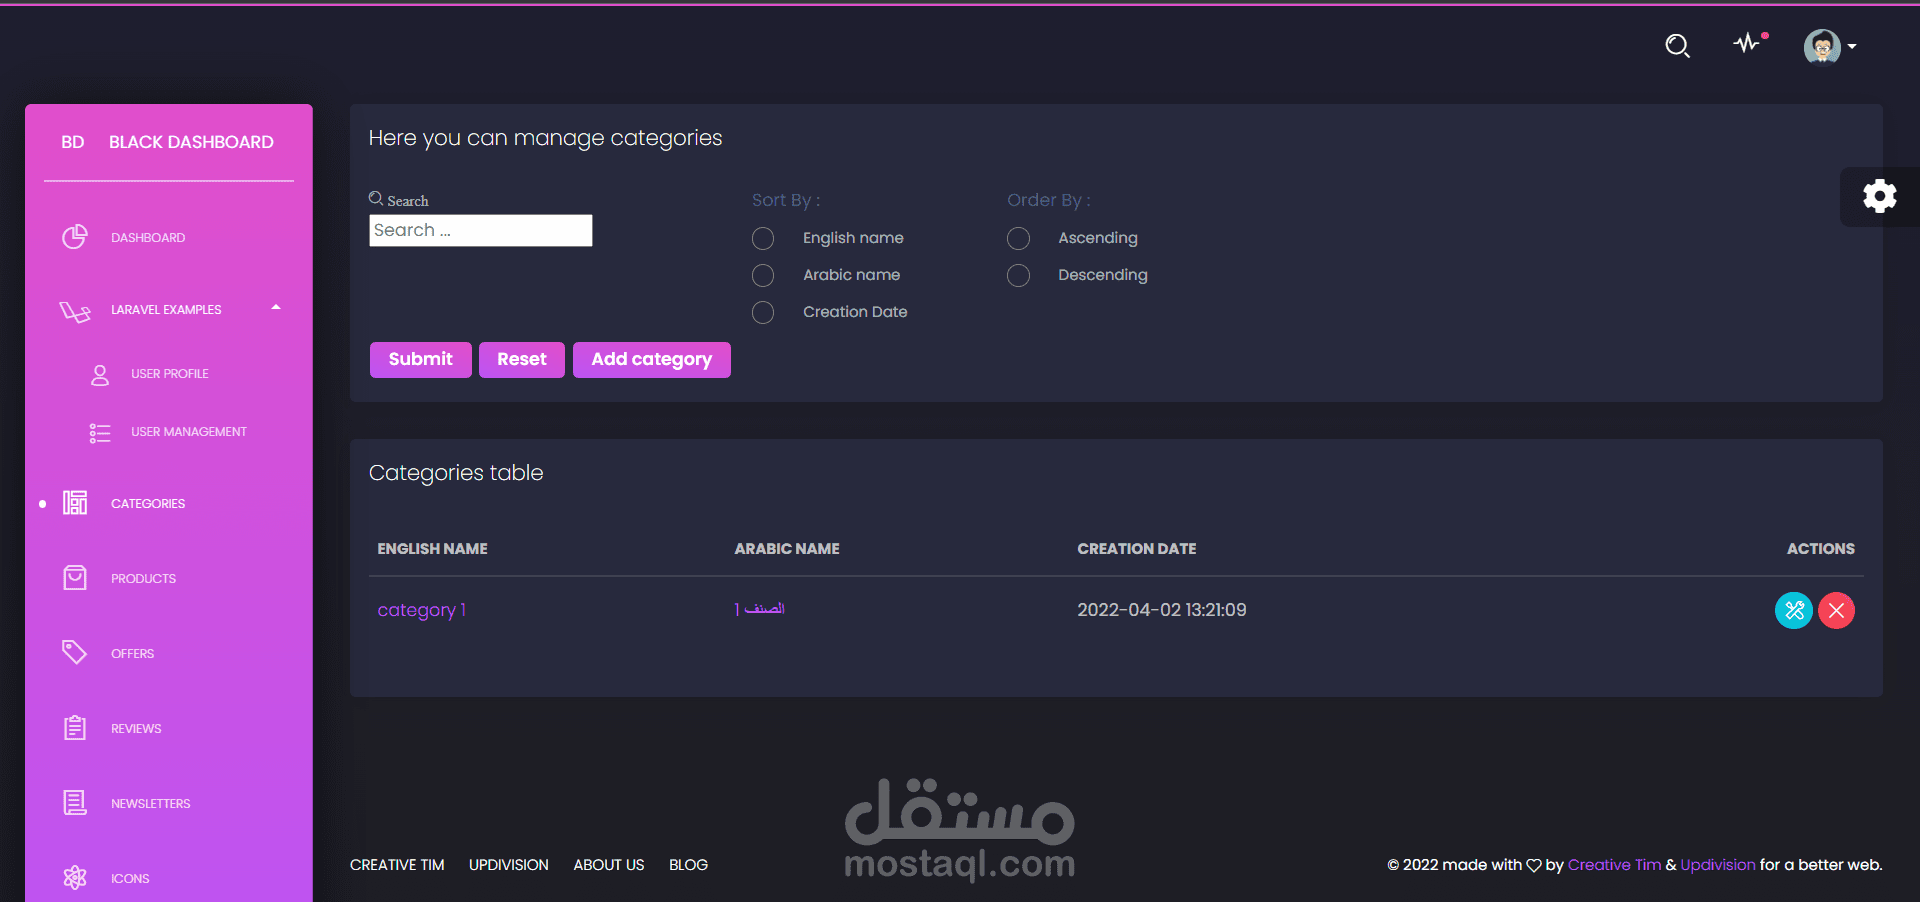Open UPDIVISION footer link

point(508,865)
